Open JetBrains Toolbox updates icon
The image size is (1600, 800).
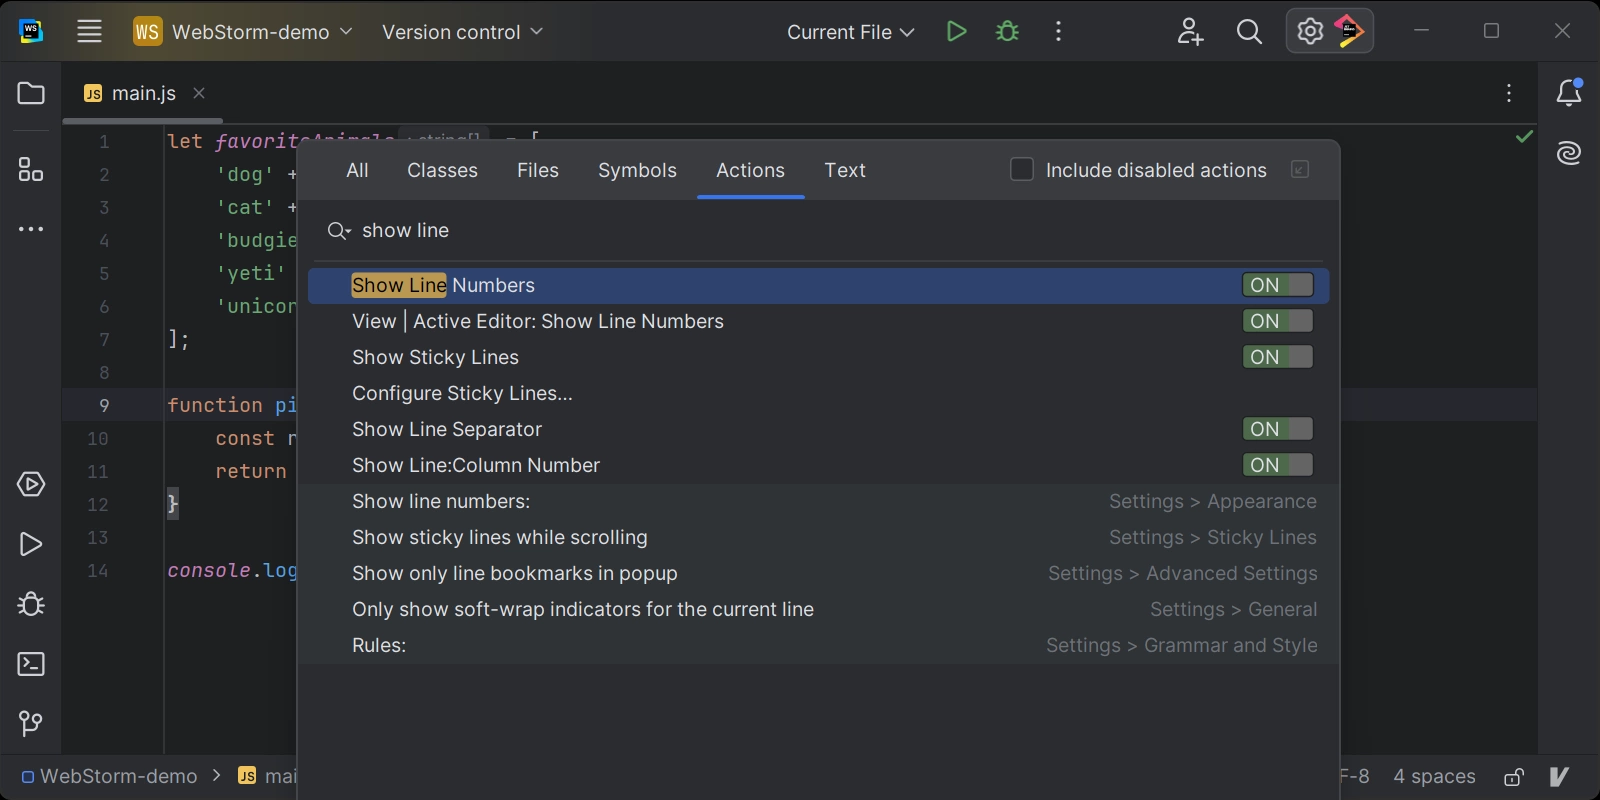click(1349, 31)
